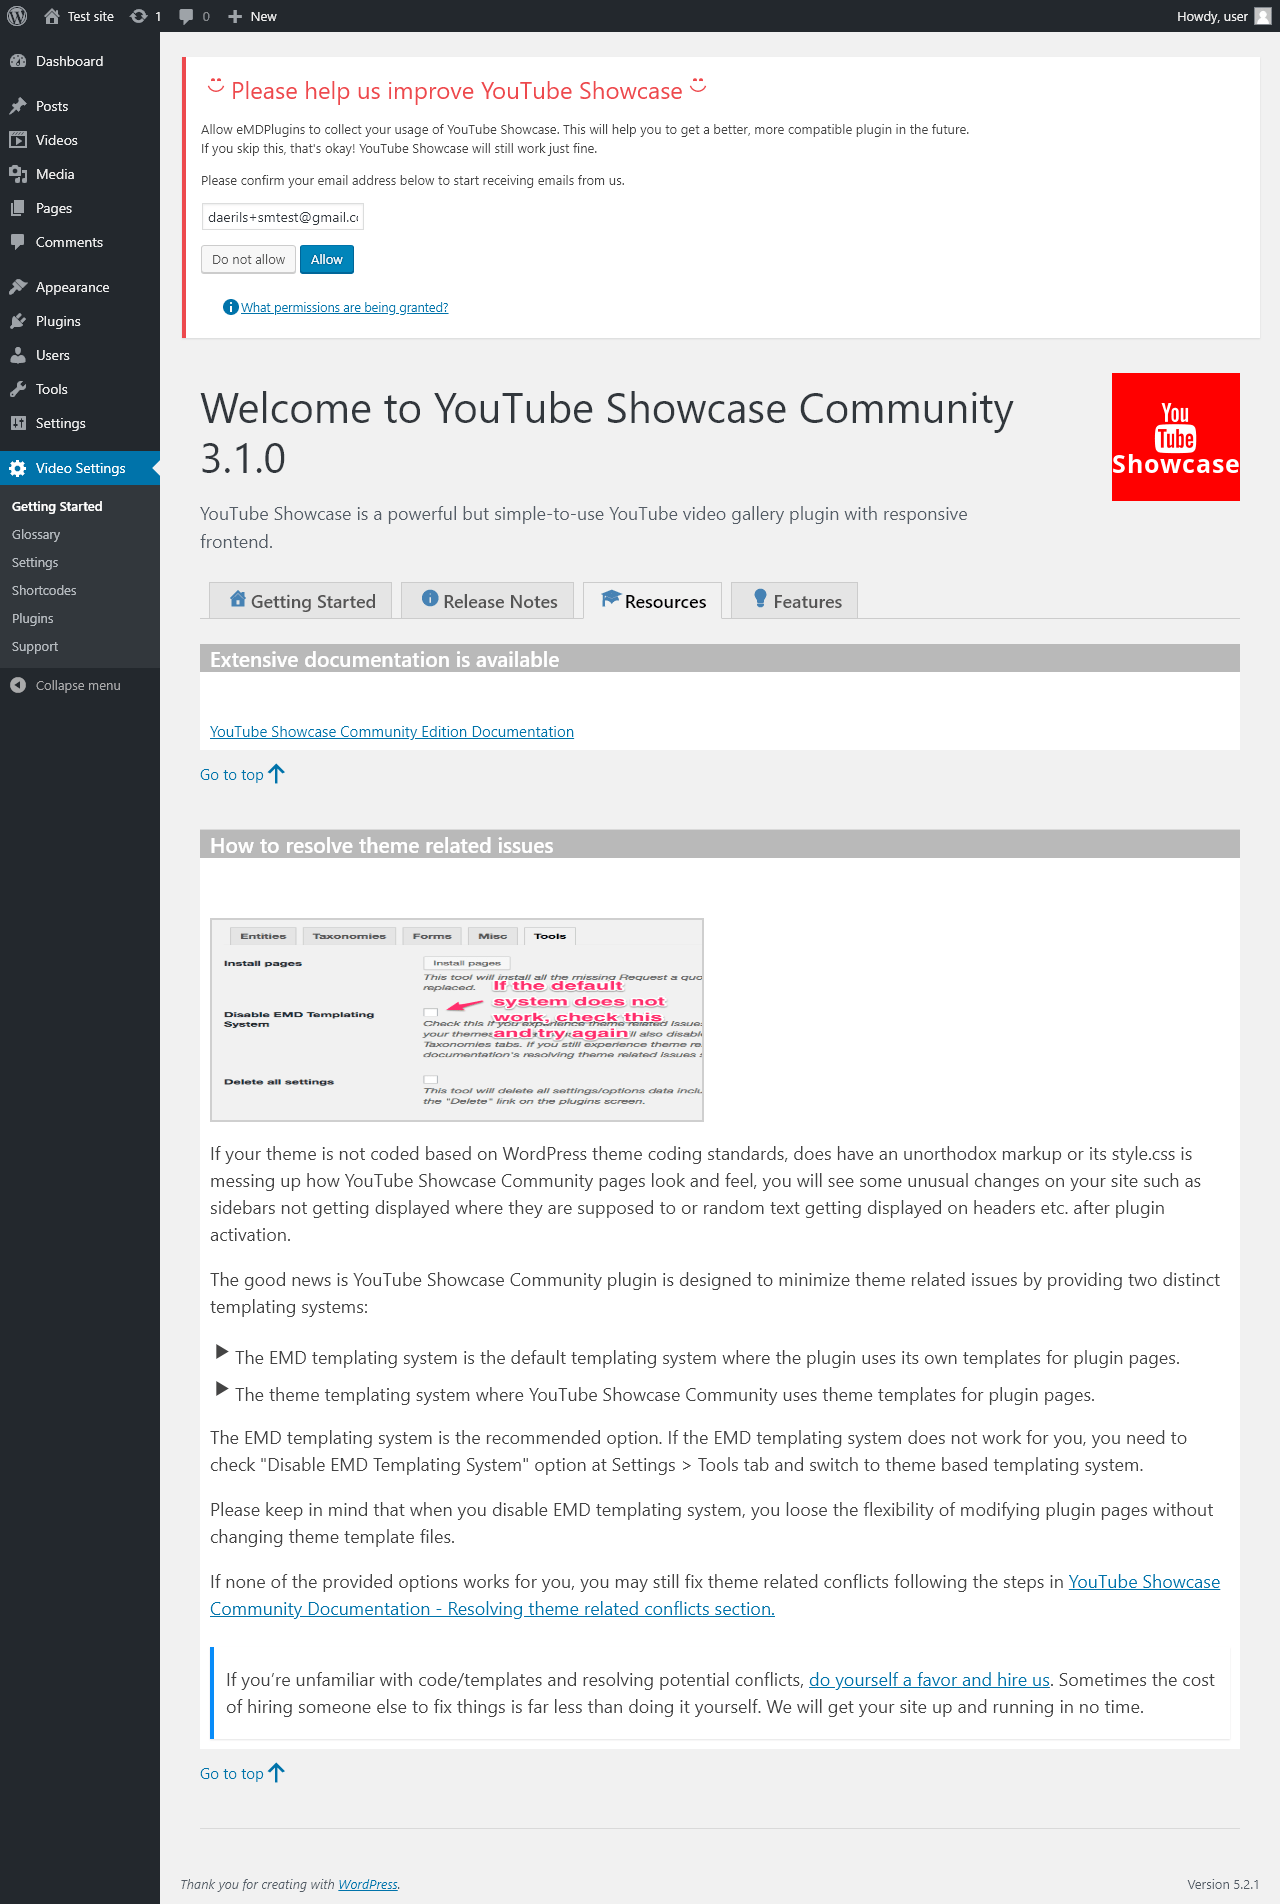The height and width of the screenshot is (1904, 1280).
Task: Click the Appearance paintbrush icon
Action: pos(18,287)
